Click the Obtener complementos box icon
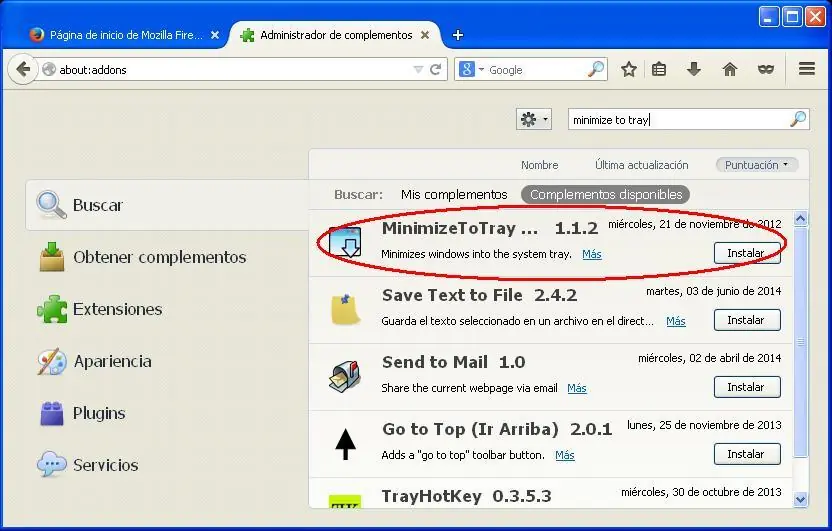The image size is (832, 531). [52, 257]
